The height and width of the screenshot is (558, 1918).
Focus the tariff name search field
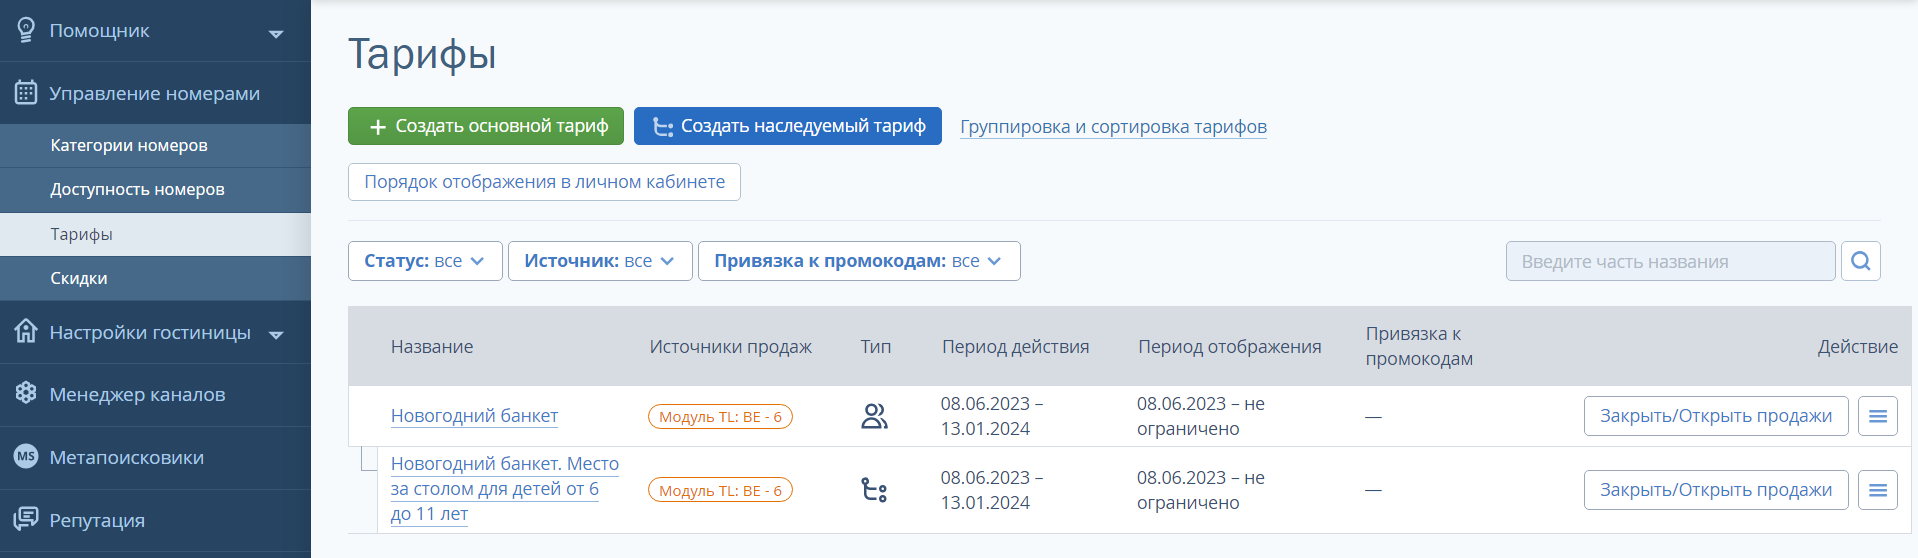[1669, 261]
